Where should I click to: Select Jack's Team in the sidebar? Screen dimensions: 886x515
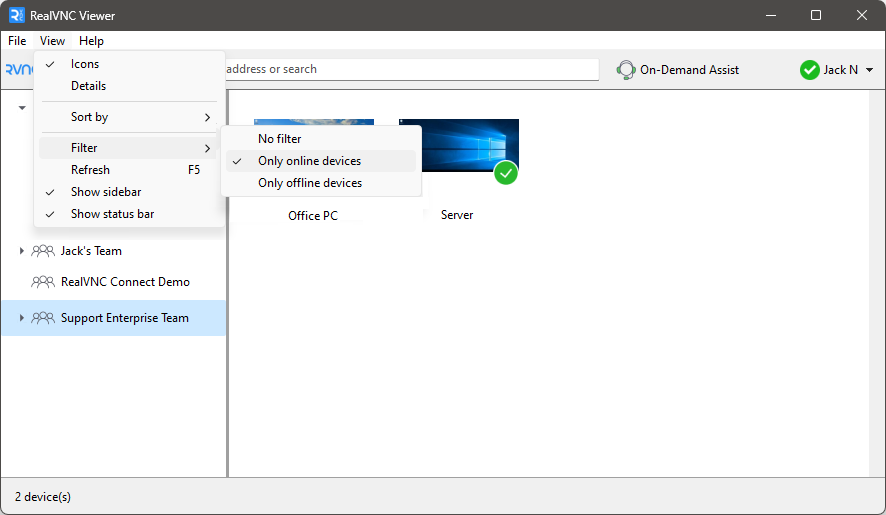pyautogui.click(x=91, y=251)
